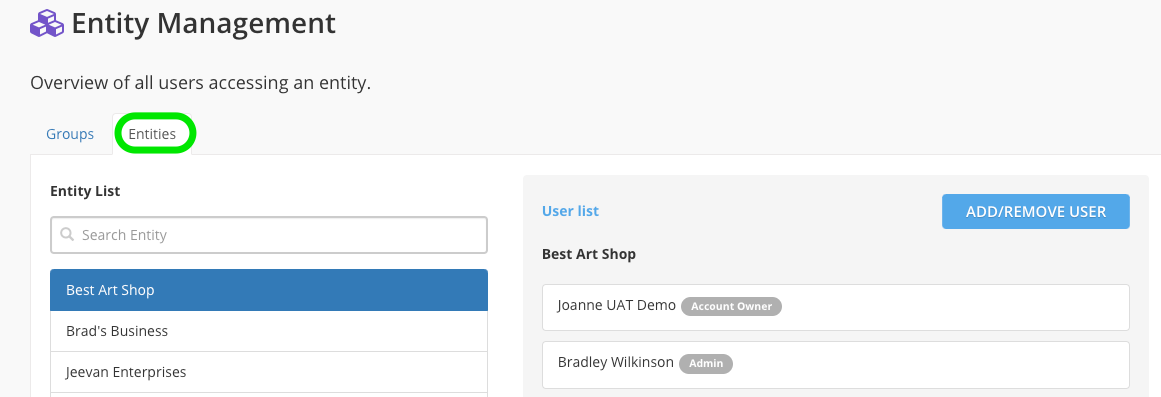Click the purple cubes Entity Management icon
This screenshot has height=397, width=1161.
click(47, 24)
